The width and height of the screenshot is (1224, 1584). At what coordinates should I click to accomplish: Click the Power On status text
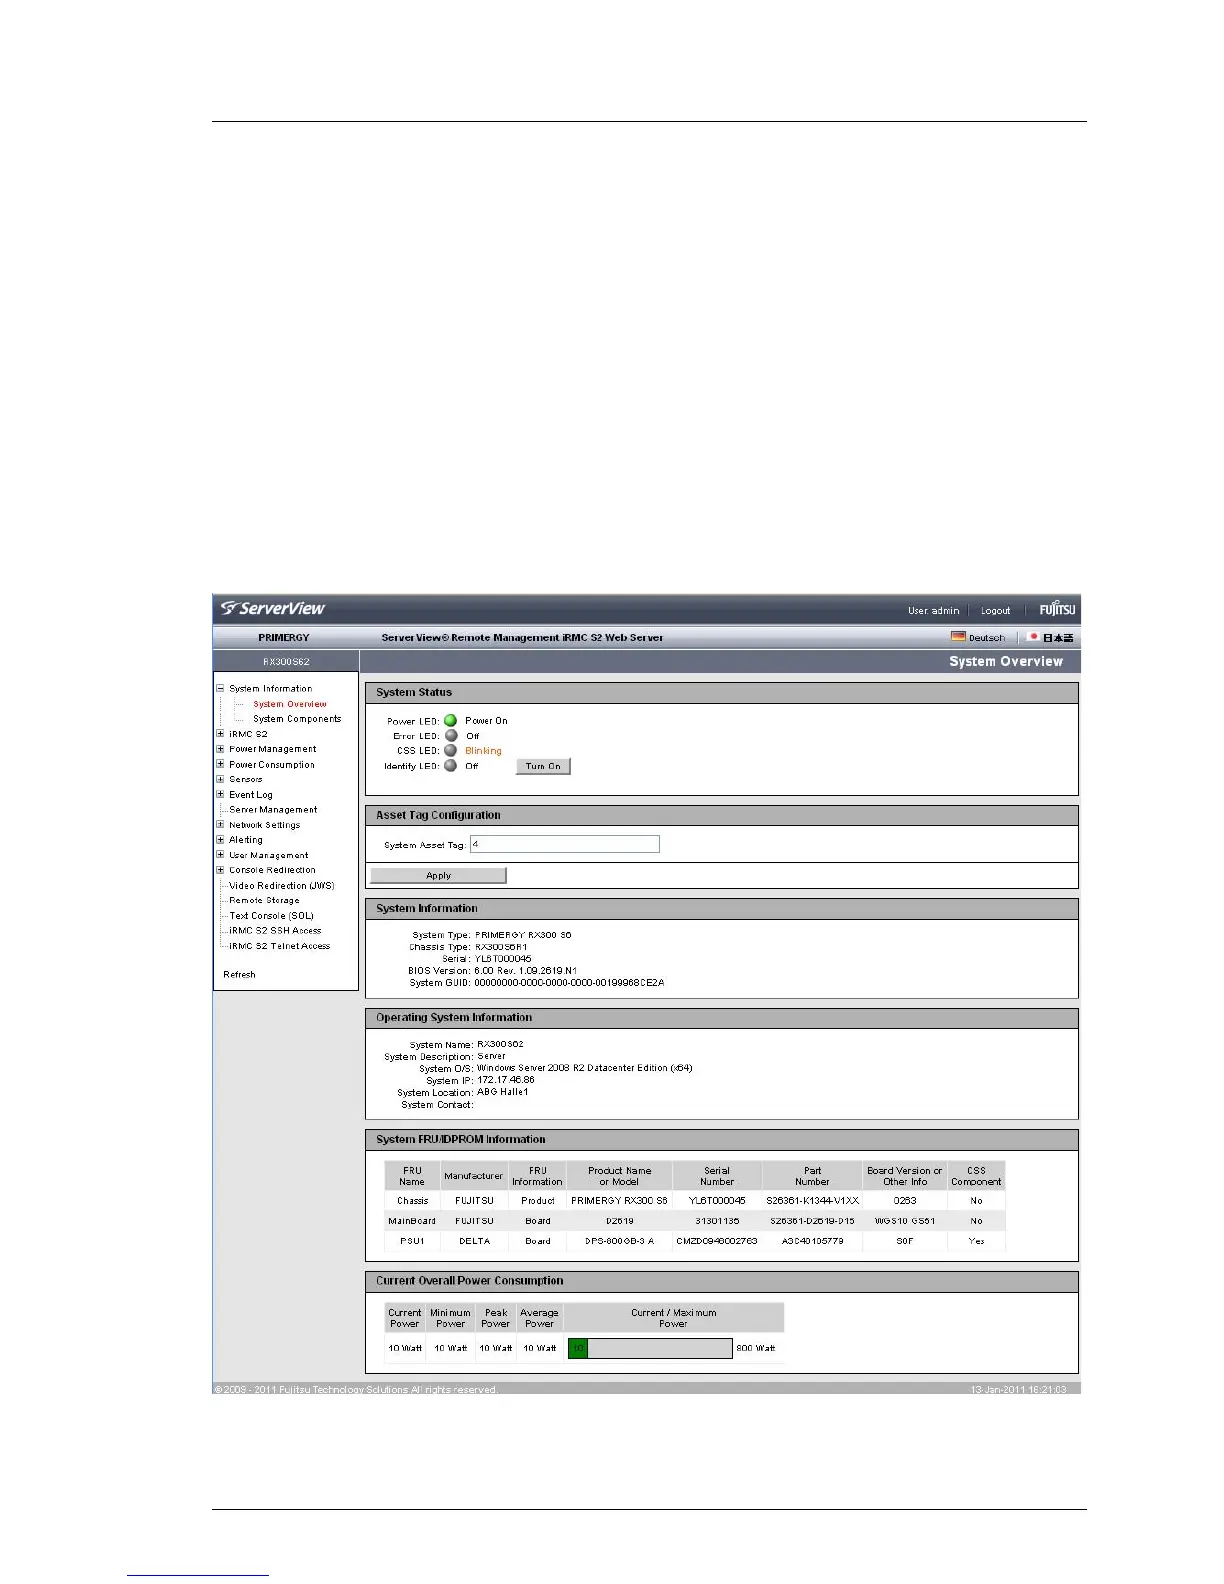click(x=486, y=721)
